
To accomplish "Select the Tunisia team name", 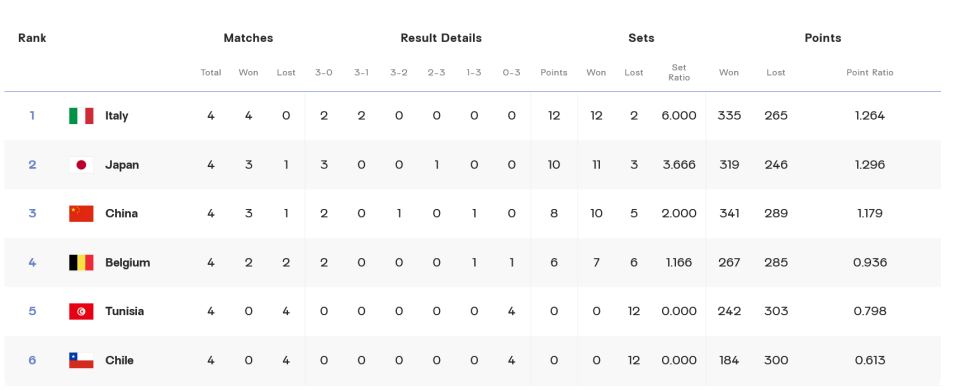I will (124, 311).
